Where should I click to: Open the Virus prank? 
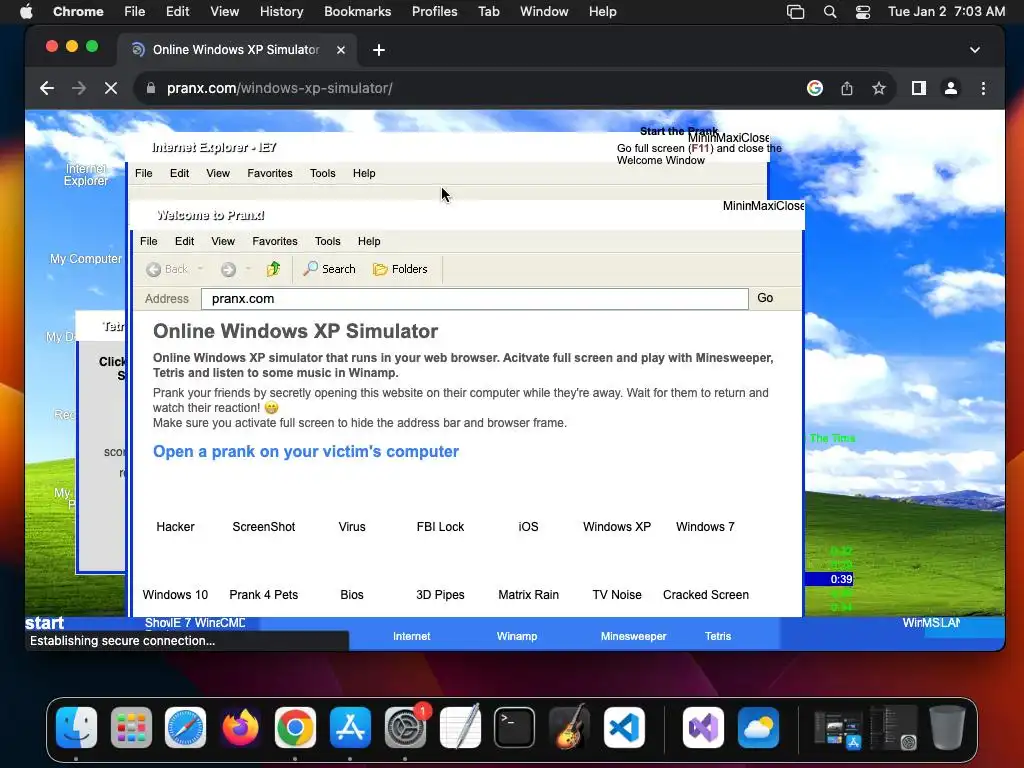click(352, 527)
